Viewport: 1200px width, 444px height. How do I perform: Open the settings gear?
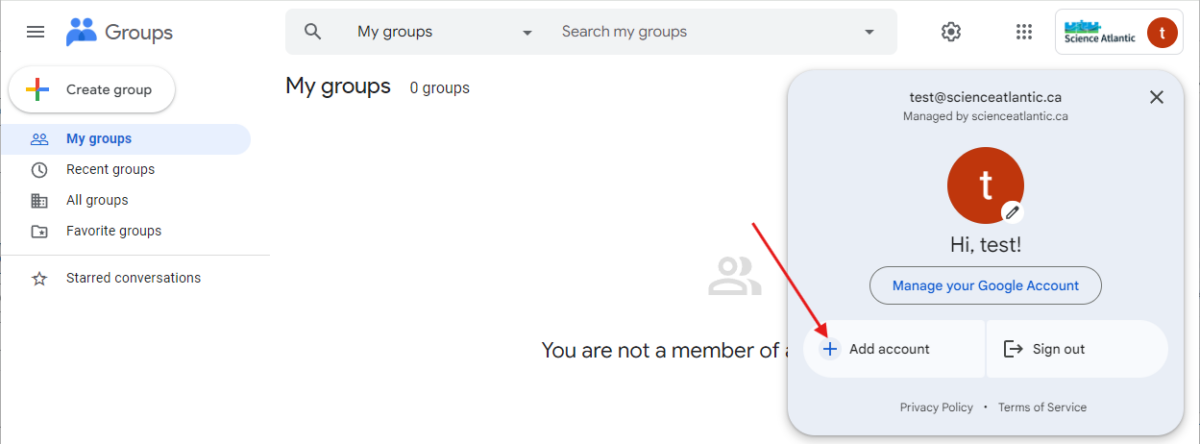951,32
